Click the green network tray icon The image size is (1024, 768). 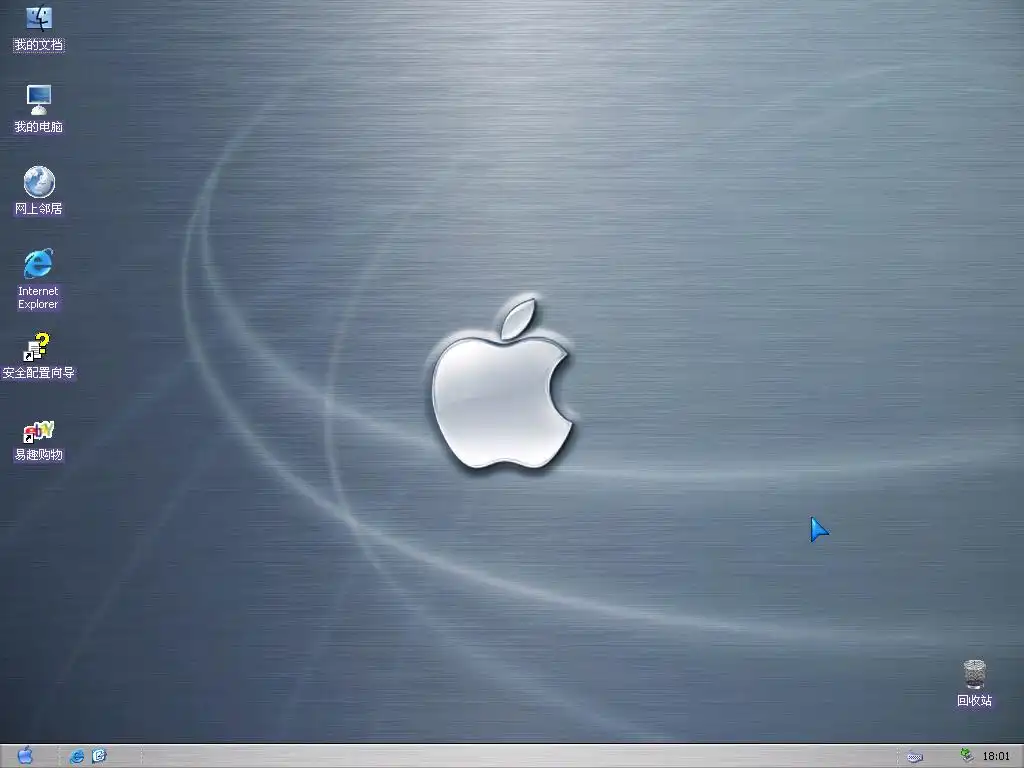tap(967, 755)
